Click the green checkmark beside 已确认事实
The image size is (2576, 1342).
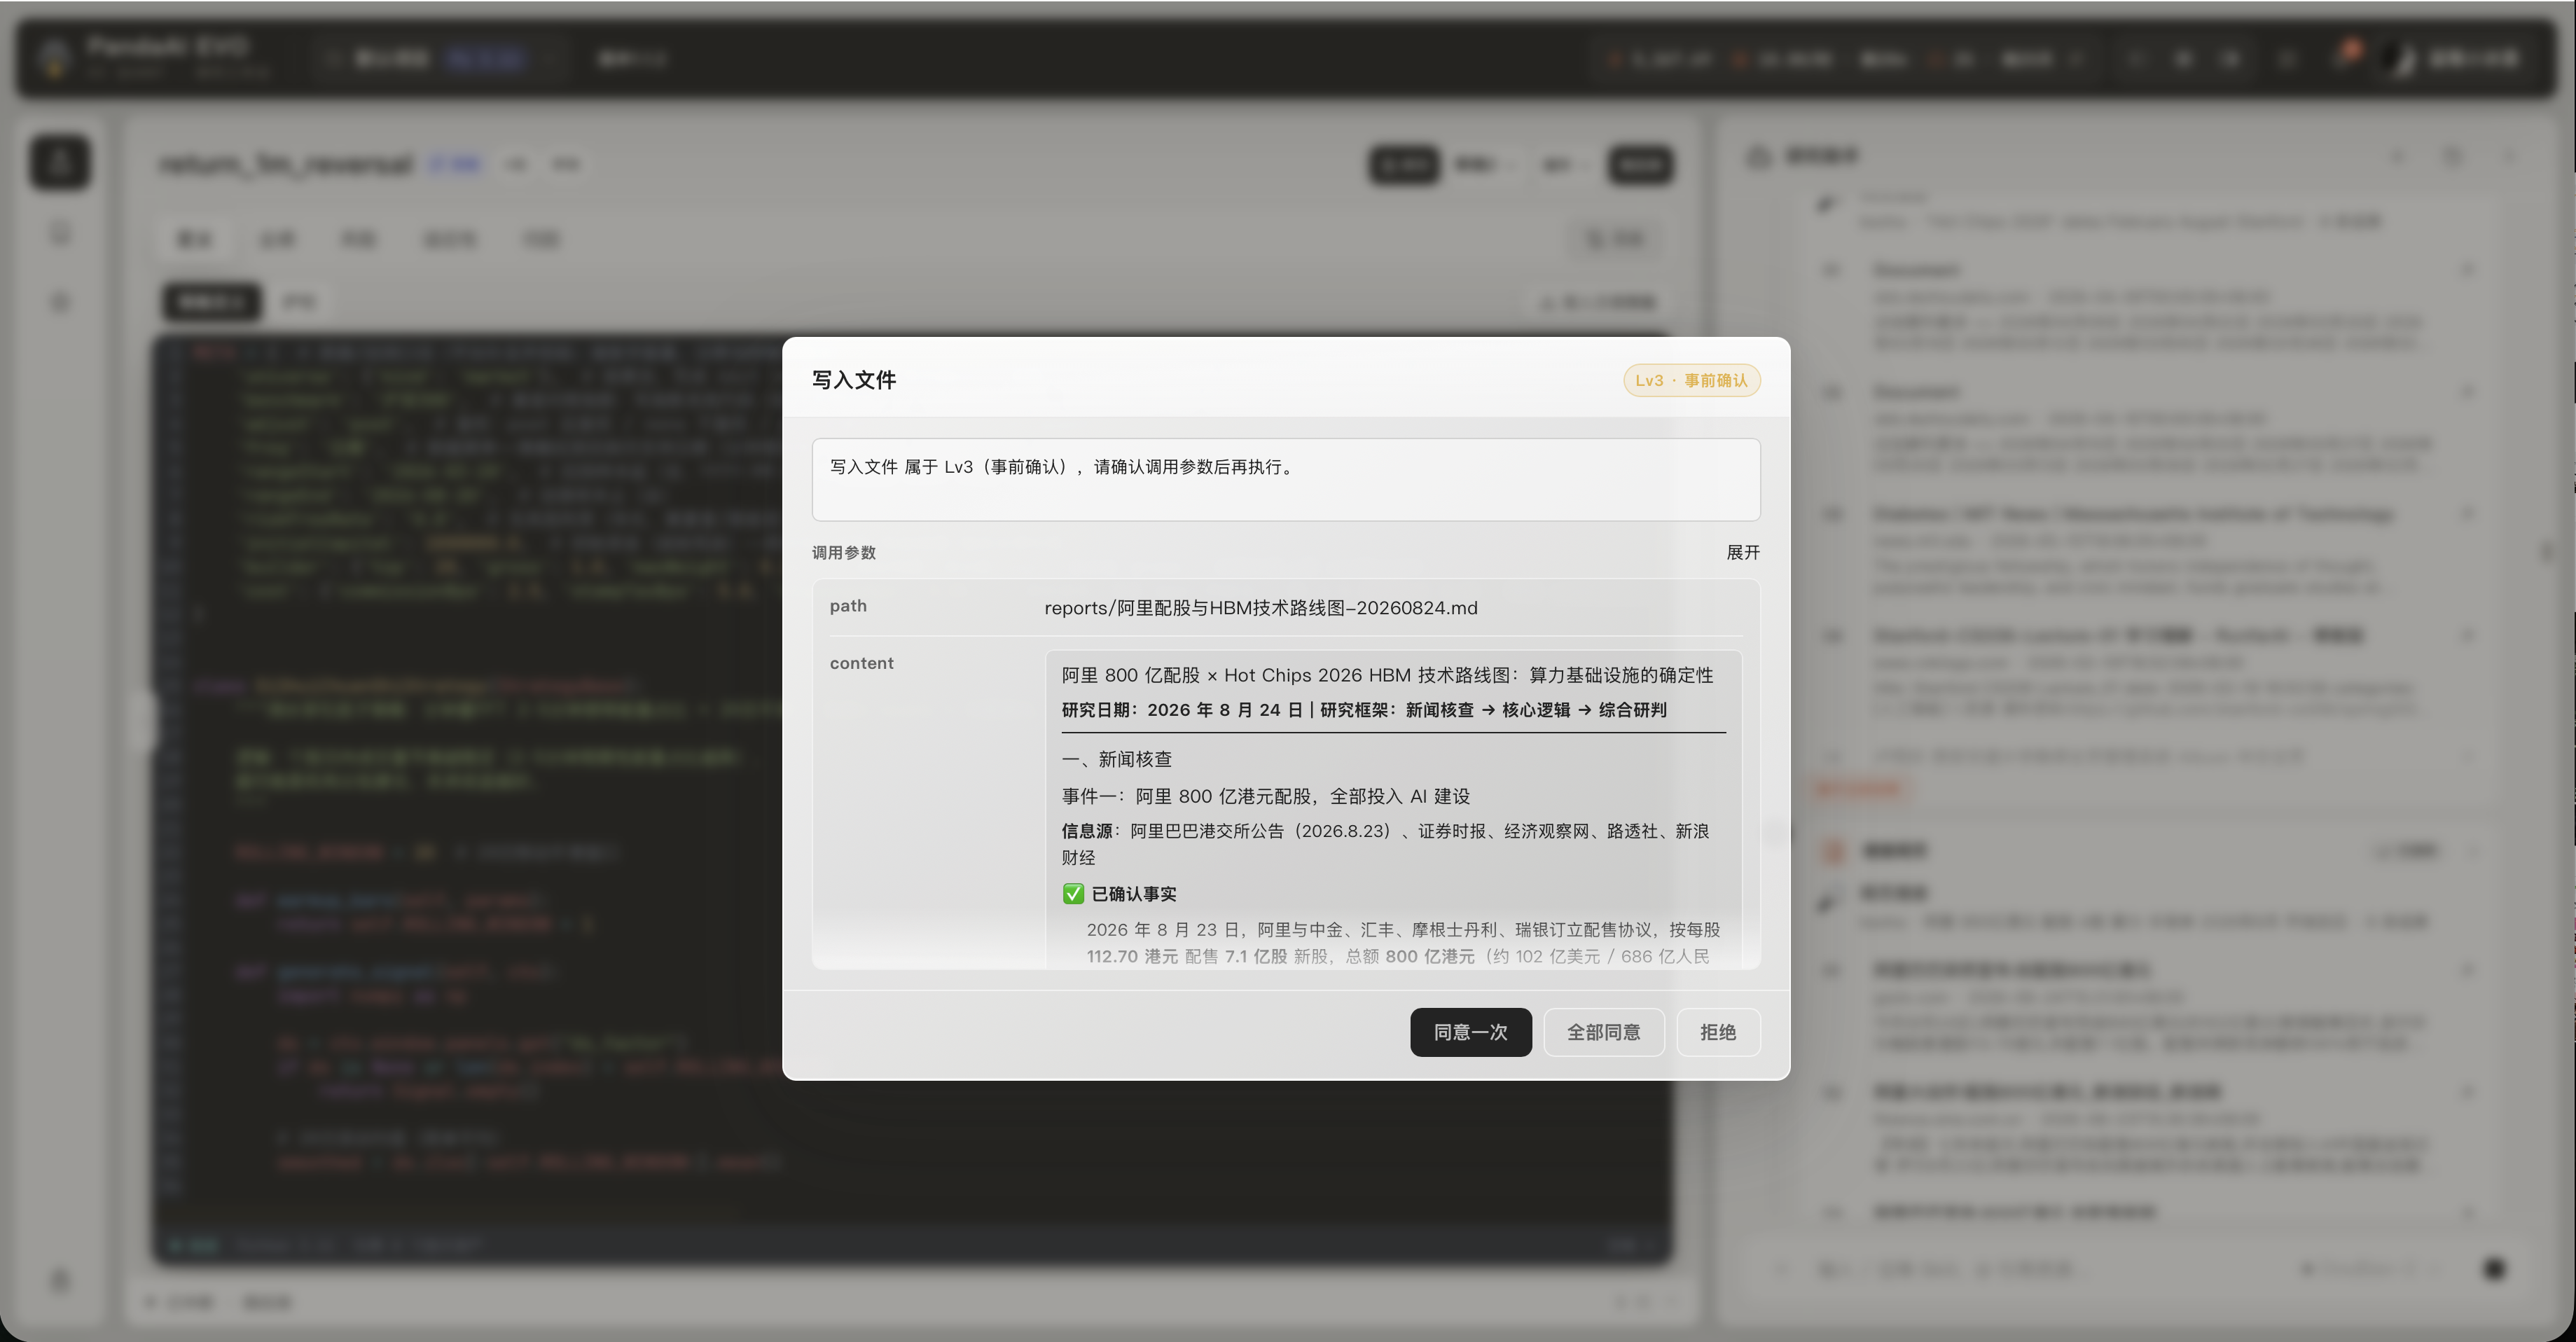tap(1073, 894)
